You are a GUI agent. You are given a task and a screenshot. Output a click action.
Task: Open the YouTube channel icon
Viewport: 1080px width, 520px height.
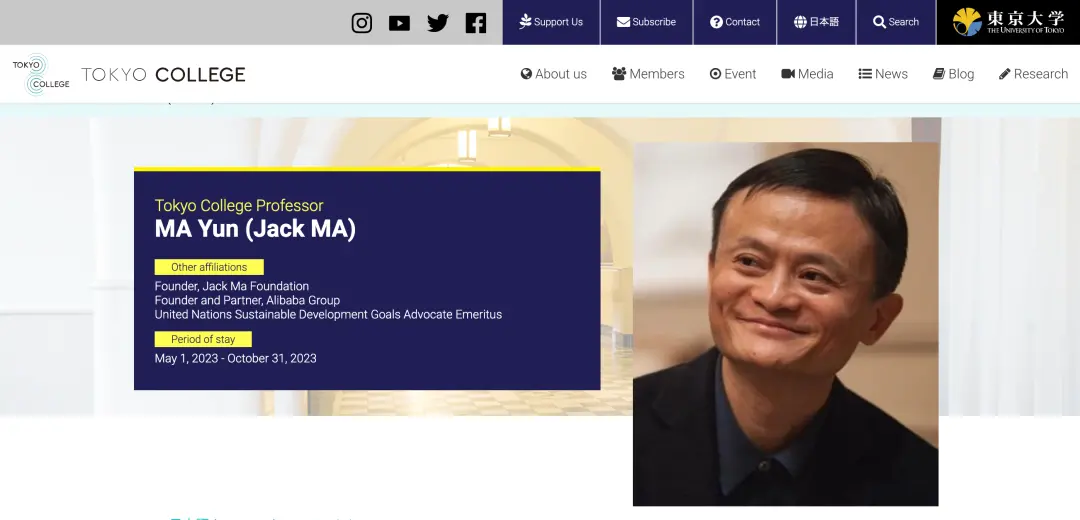tap(399, 23)
